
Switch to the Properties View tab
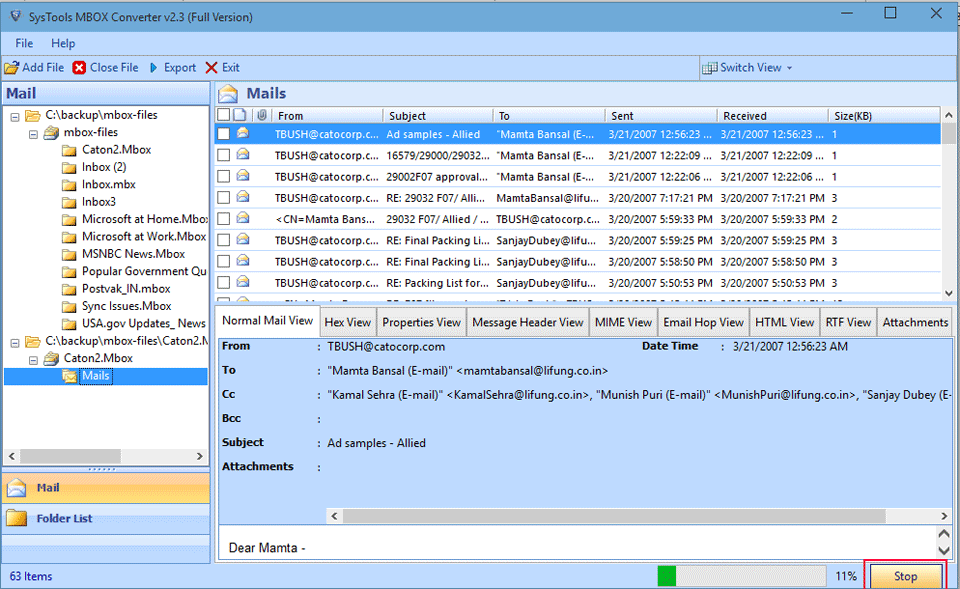pyautogui.click(x=421, y=322)
